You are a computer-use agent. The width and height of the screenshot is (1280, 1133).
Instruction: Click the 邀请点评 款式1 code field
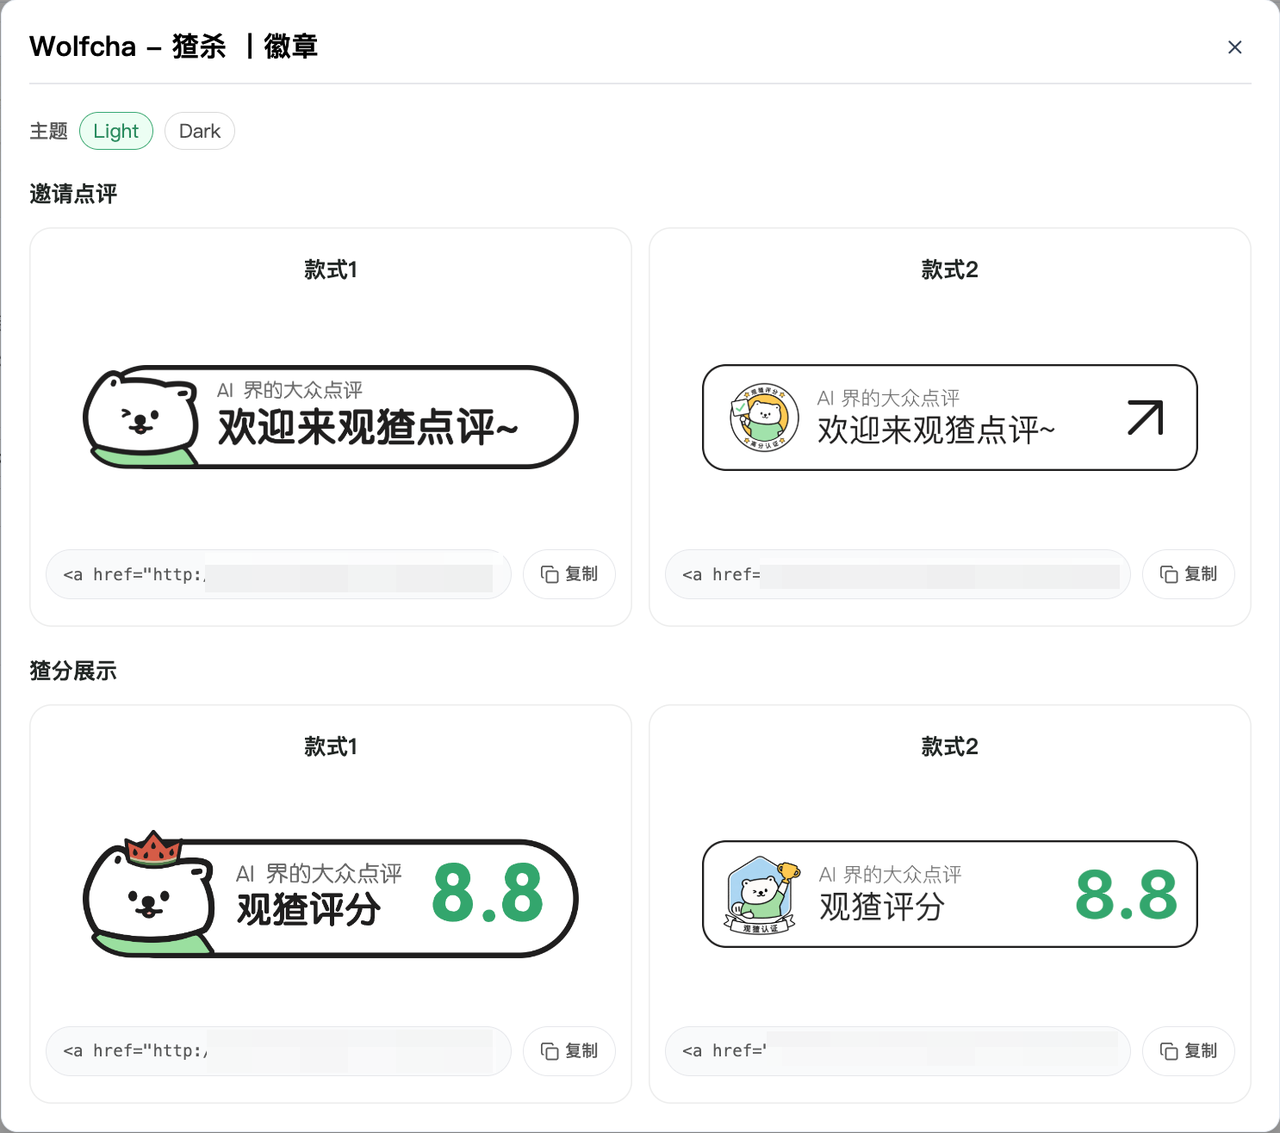[279, 574]
